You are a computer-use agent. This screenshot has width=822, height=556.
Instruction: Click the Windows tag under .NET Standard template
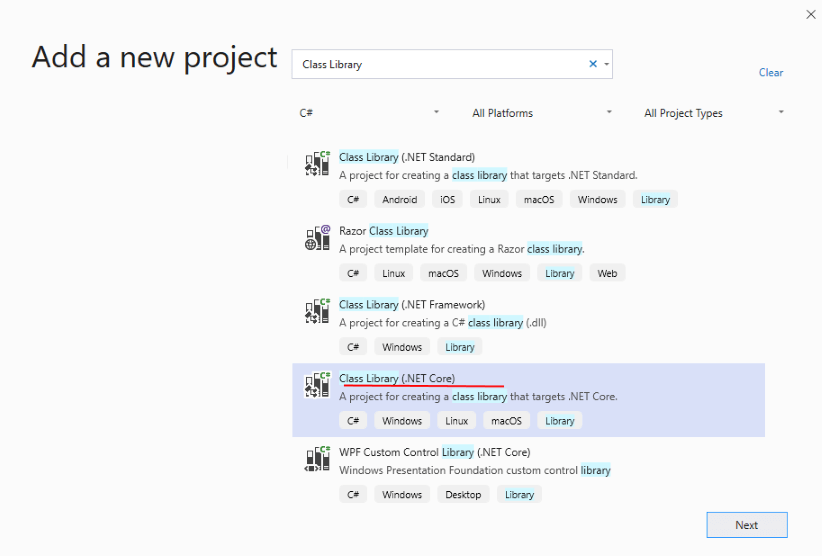(x=598, y=200)
